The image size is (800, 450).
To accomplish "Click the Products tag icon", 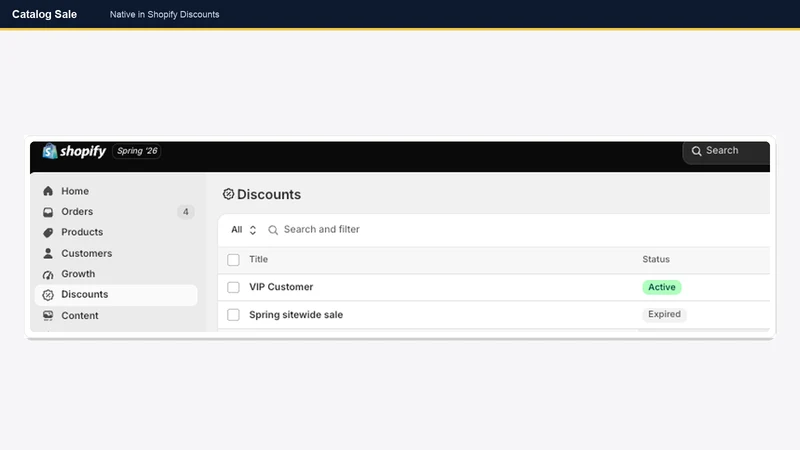I will pos(48,233).
